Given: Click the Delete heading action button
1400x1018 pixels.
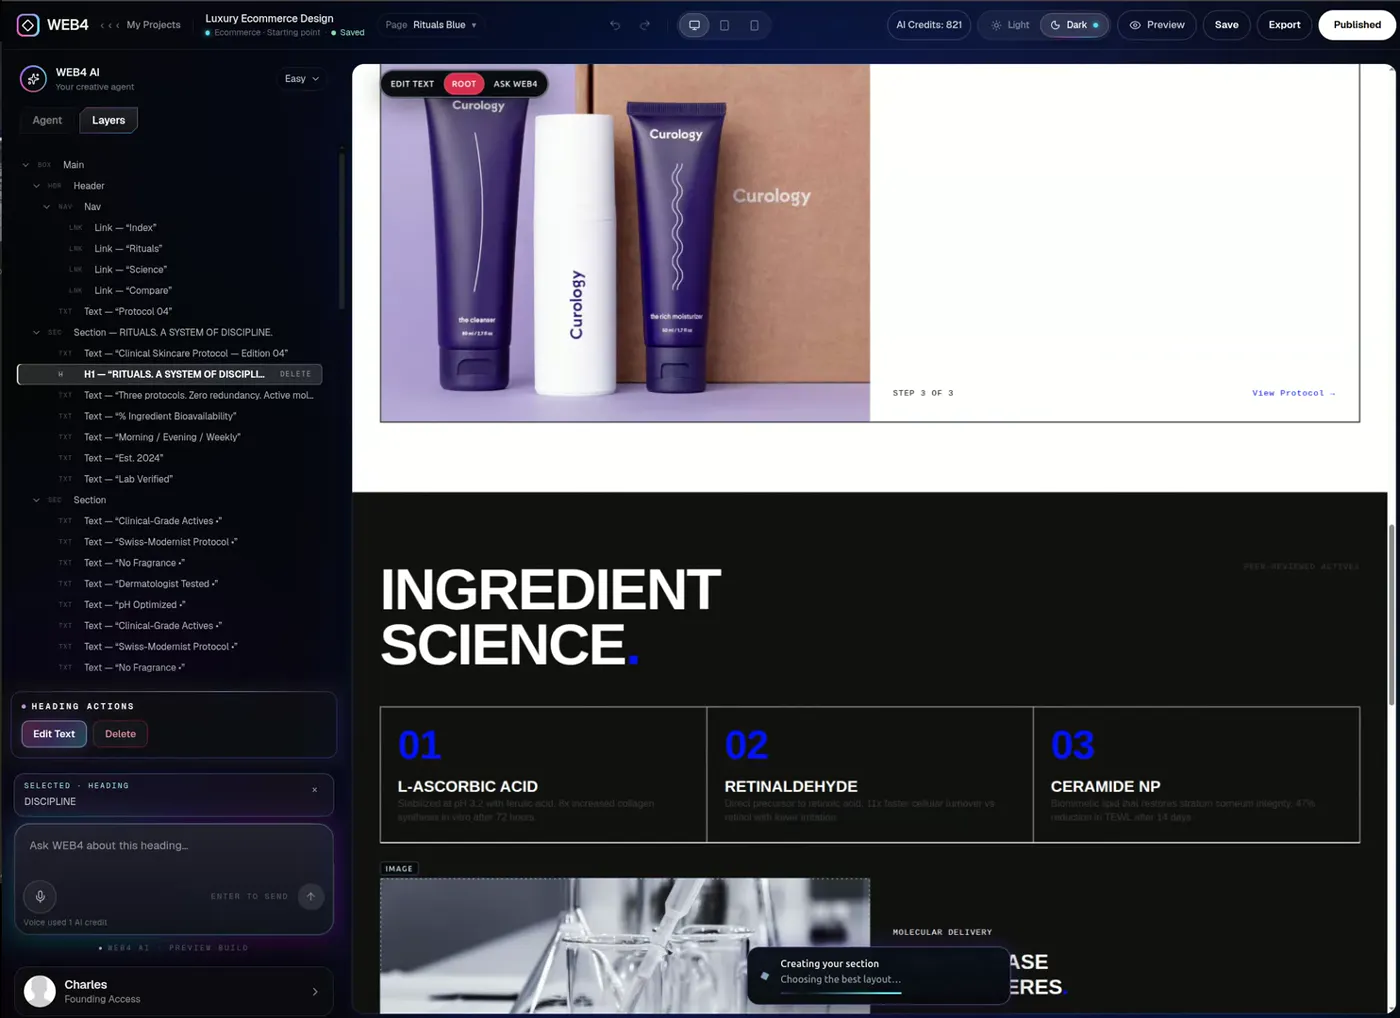Looking at the screenshot, I should tap(120, 734).
